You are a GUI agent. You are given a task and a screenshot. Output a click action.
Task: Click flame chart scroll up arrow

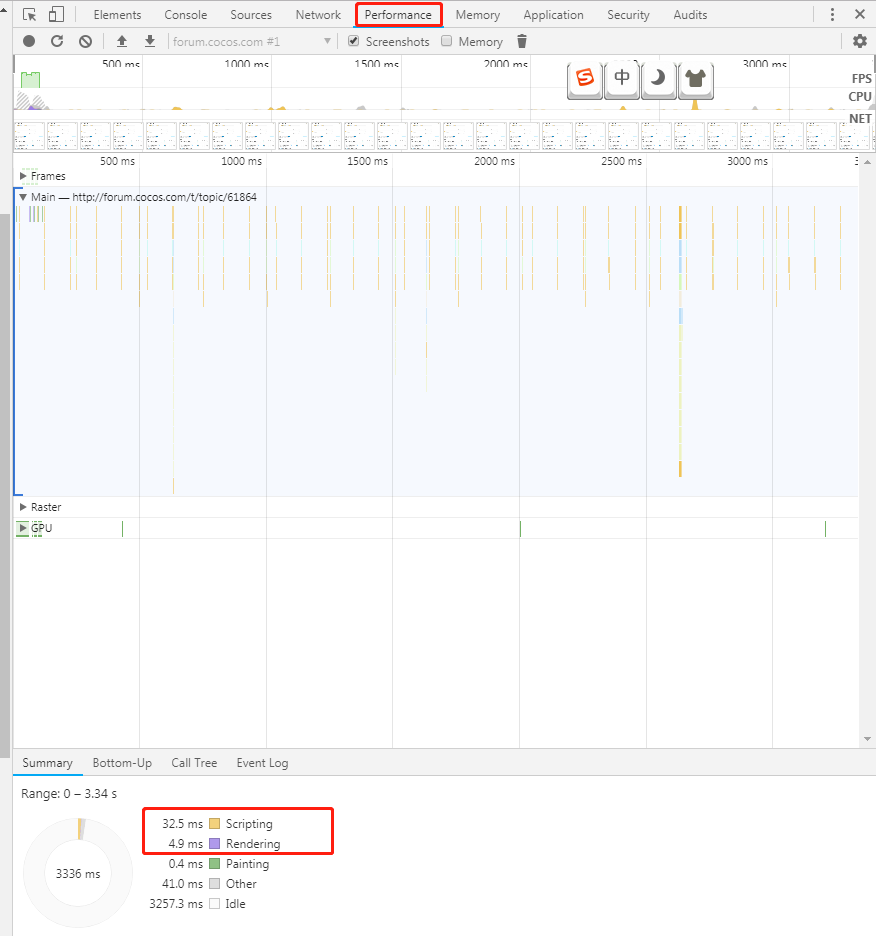tap(867, 162)
